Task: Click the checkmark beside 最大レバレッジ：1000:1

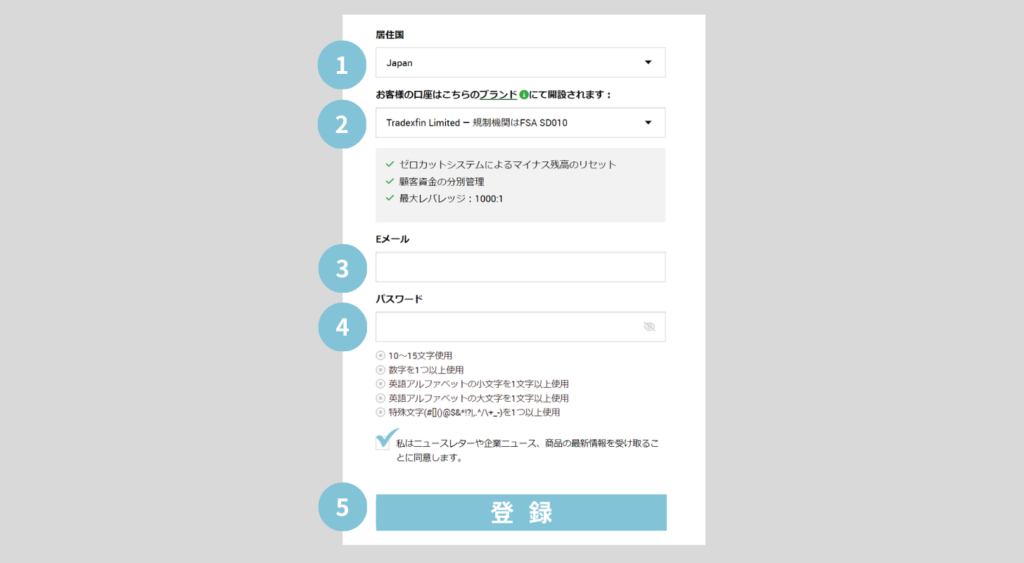Action: (x=390, y=198)
